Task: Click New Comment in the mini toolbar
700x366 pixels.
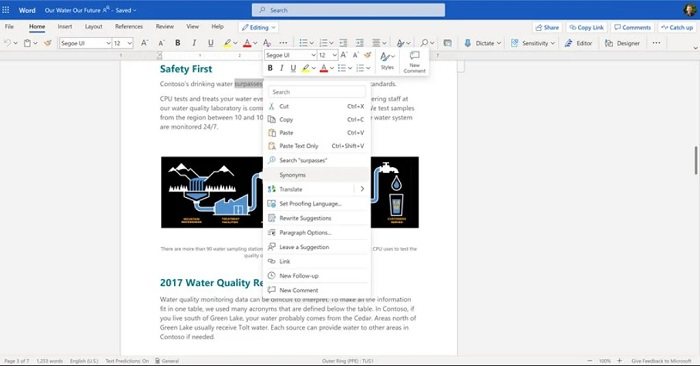Action: (414, 62)
